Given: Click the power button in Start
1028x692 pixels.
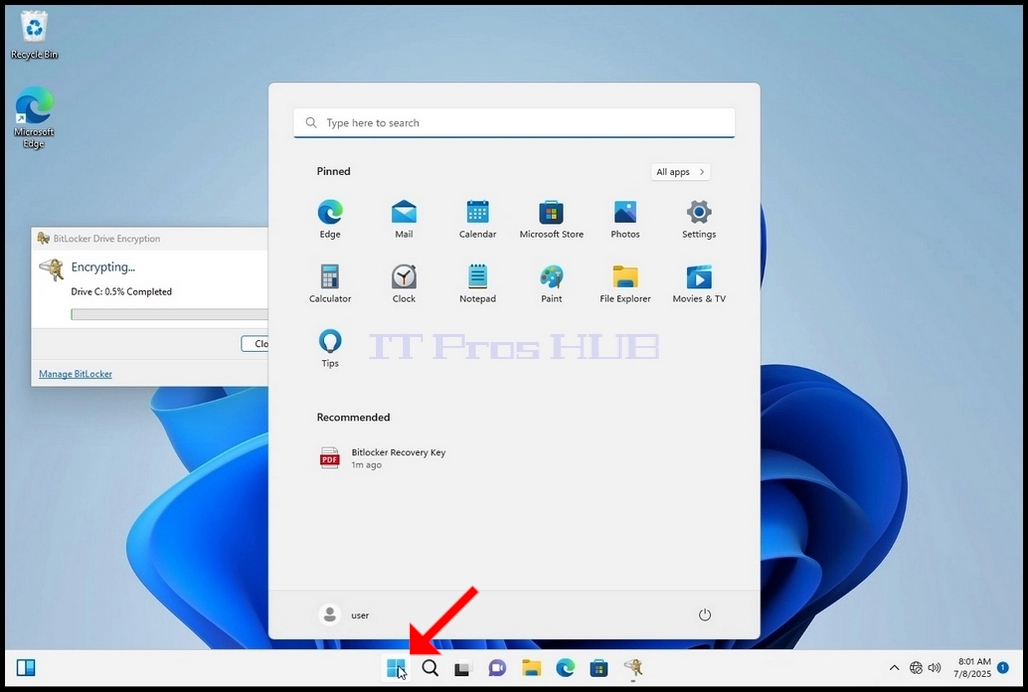Looking at the screenshot, I should (705, 615).
